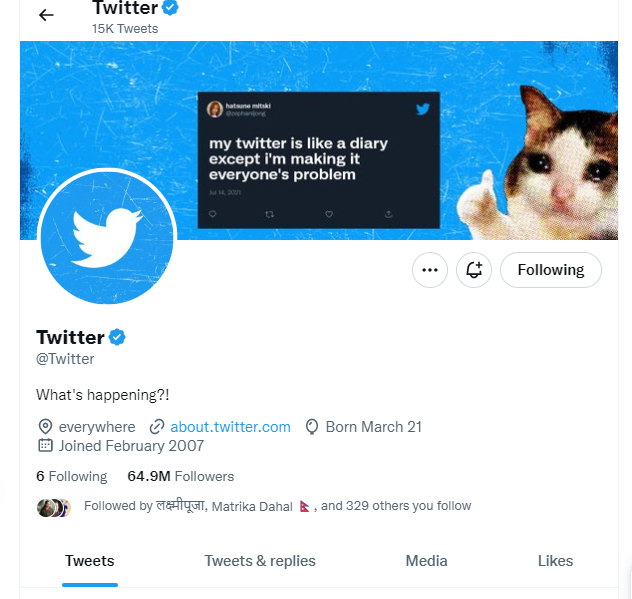Toggle notifications with the bell icon
Image resolution: width=632 pixels, height=599 pixels.
coord(474,270)
